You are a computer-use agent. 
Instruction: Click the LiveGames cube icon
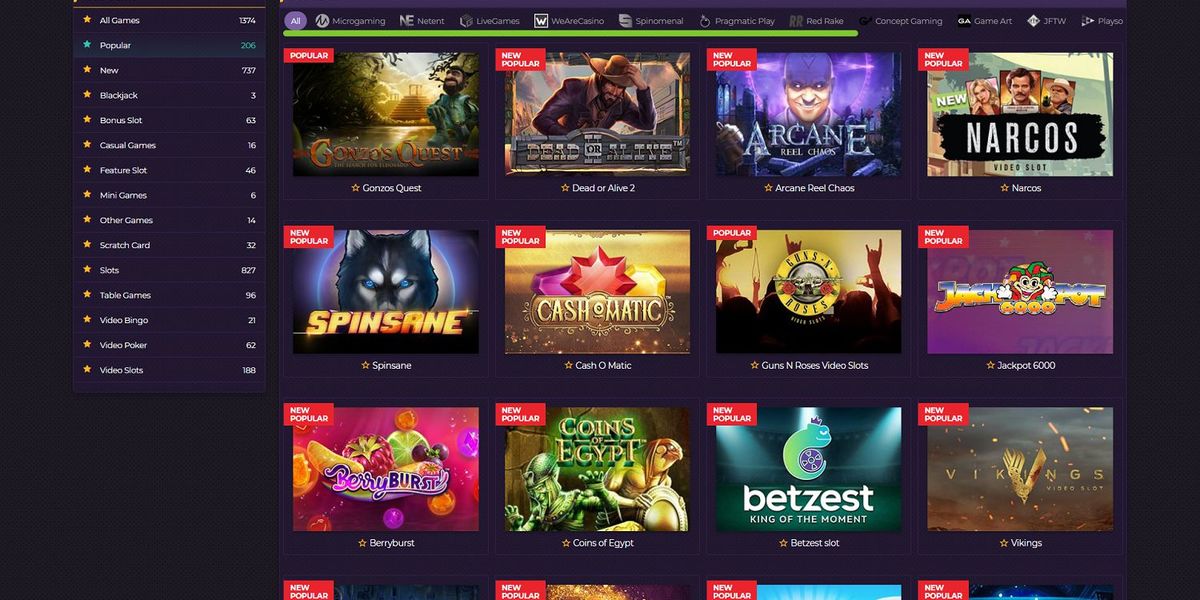coord(466,21)
